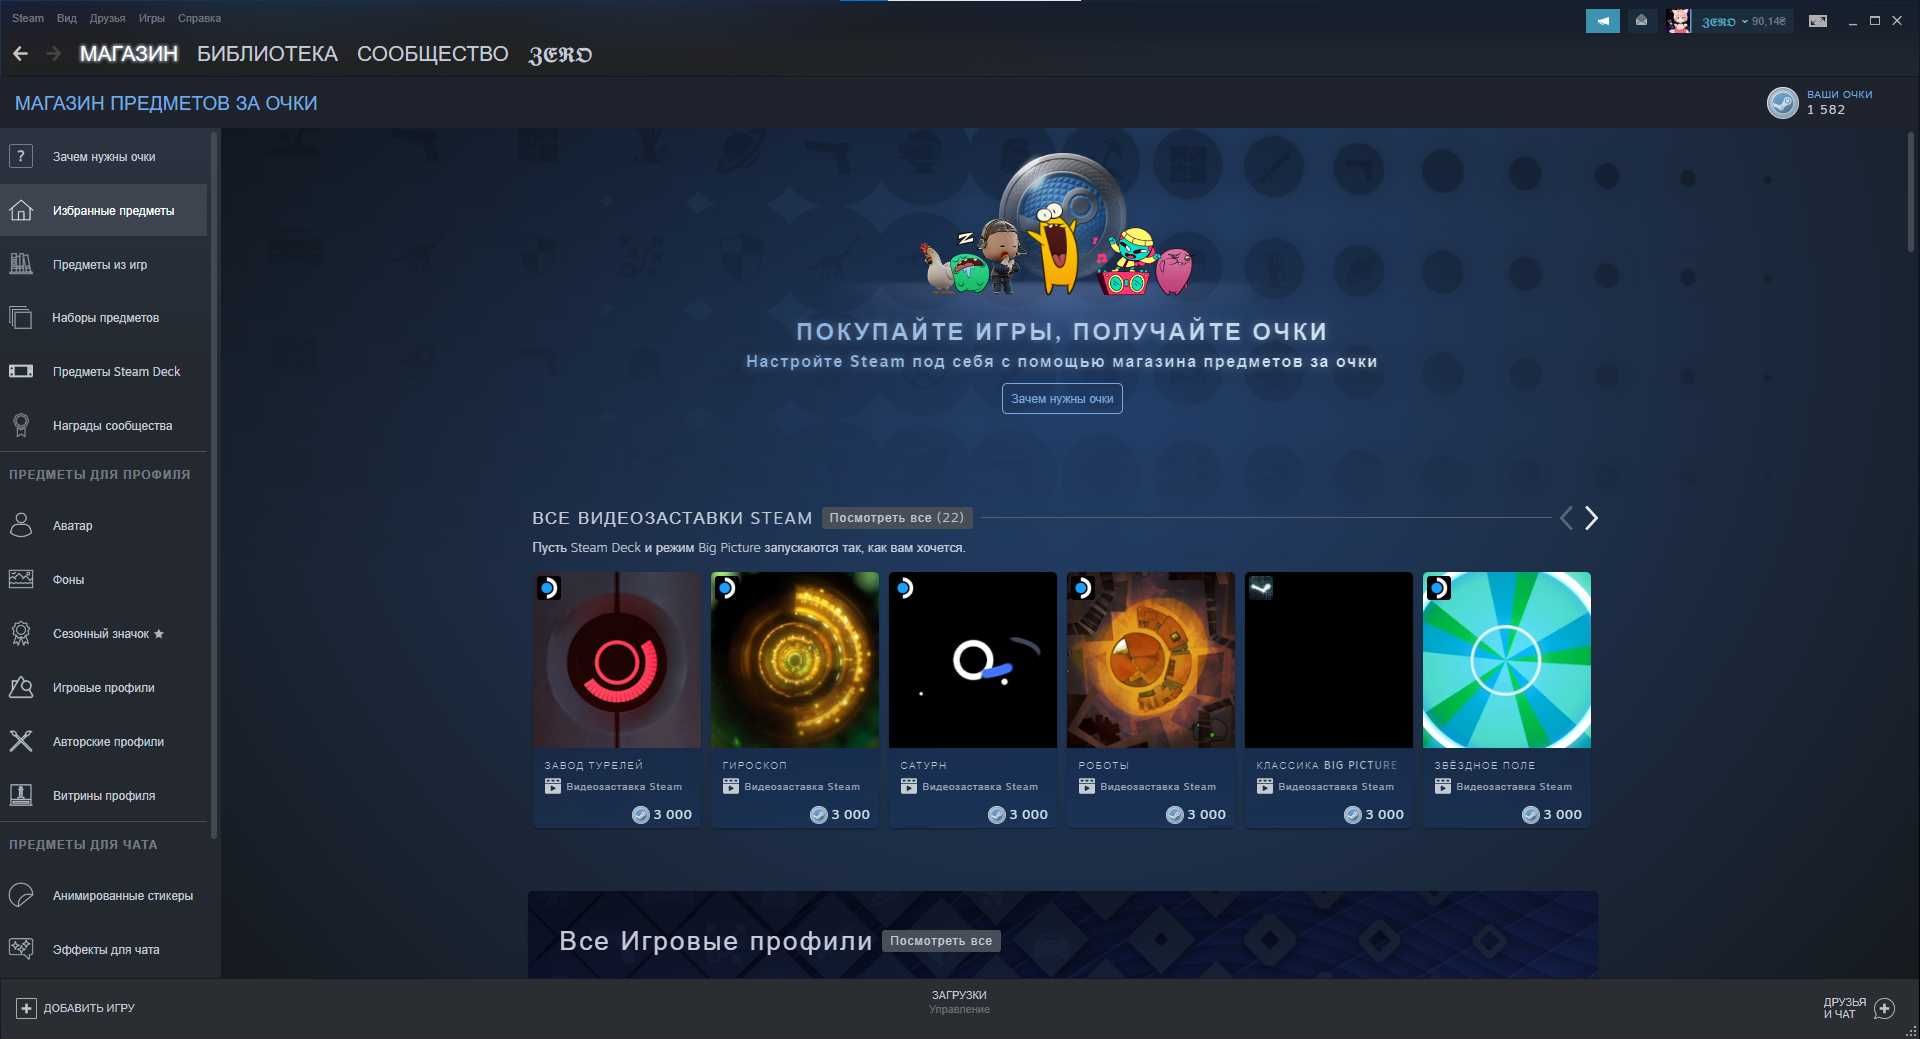Viewport: 1920px width, 1039px height.
Task: Click the forward navigation arrow
Action: click(54, 54)
